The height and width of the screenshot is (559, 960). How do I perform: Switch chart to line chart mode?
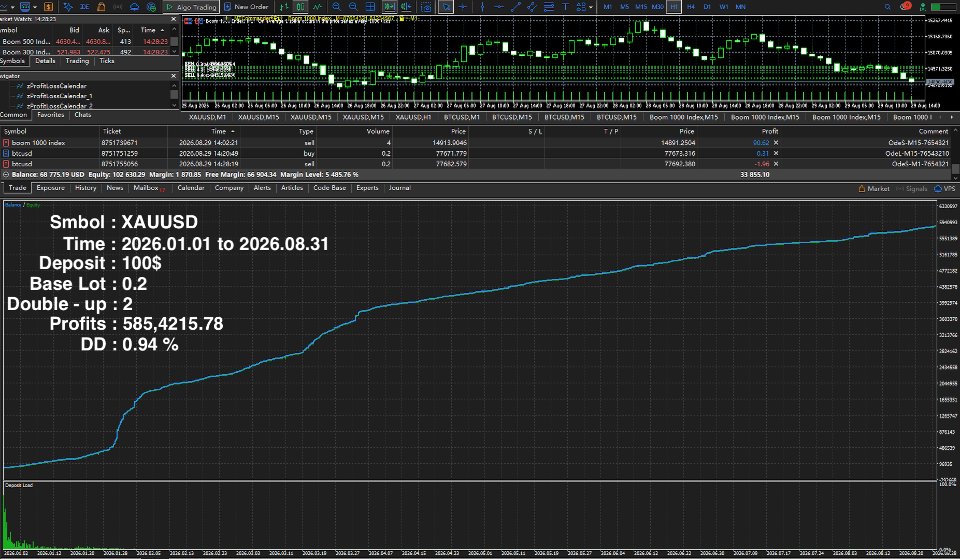(x=318, y=7)
